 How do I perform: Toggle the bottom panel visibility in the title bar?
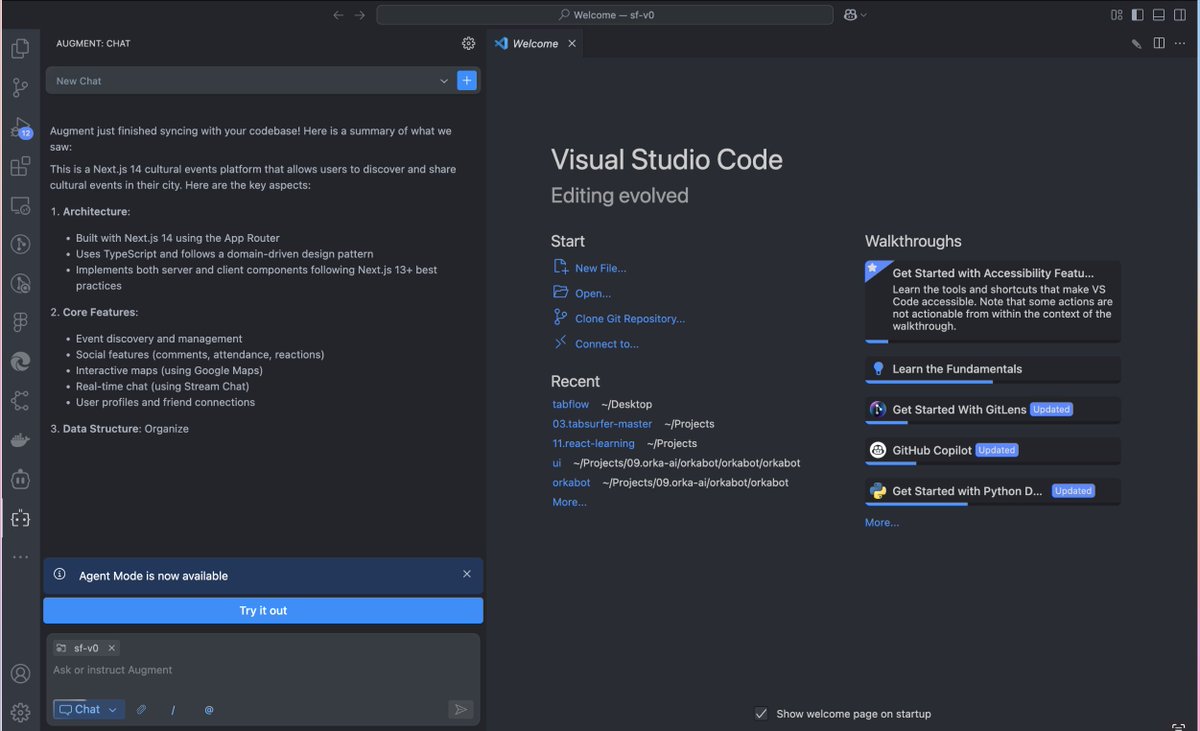(x=1158, y=14)
